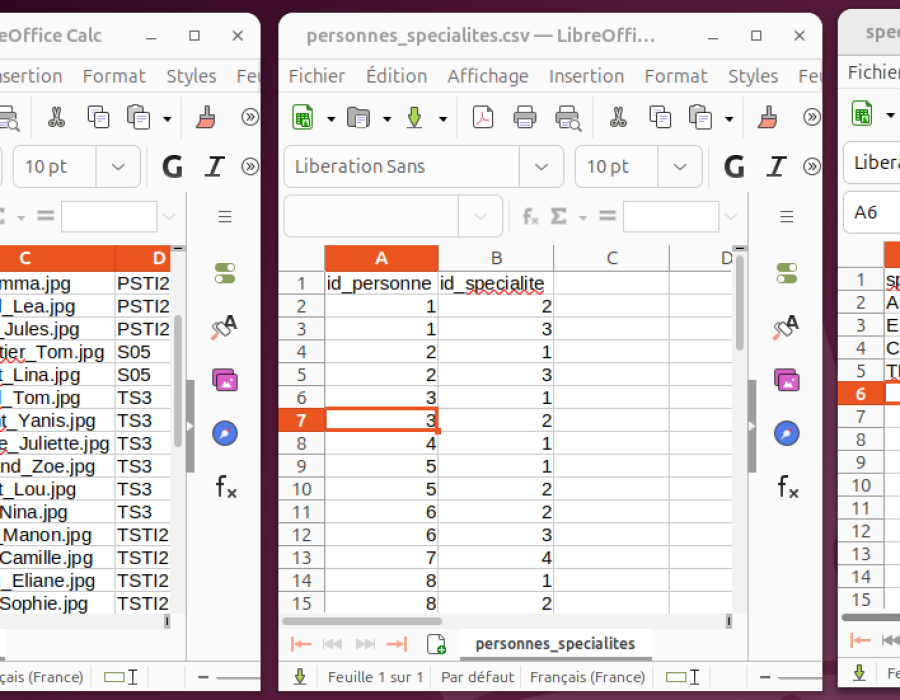Open the Properties sidebar deck in the middle window
This screenshot has width=900, height=700.
[x=787, y=273]
